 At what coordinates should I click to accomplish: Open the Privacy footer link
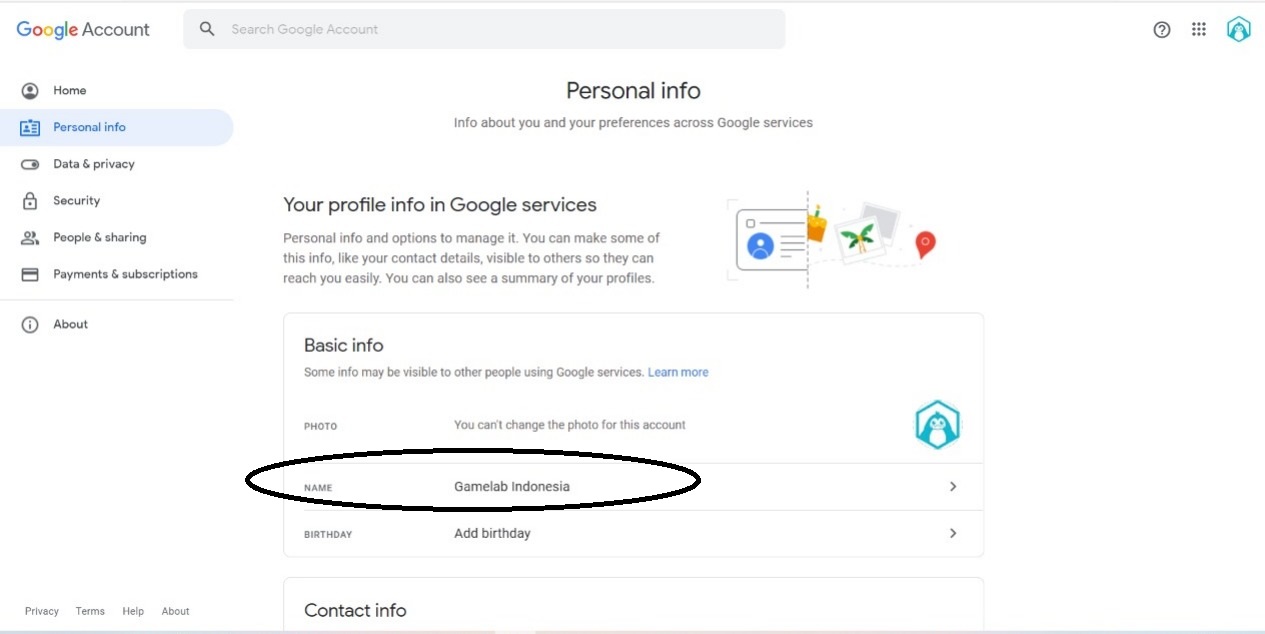click(x=42, y=611)
